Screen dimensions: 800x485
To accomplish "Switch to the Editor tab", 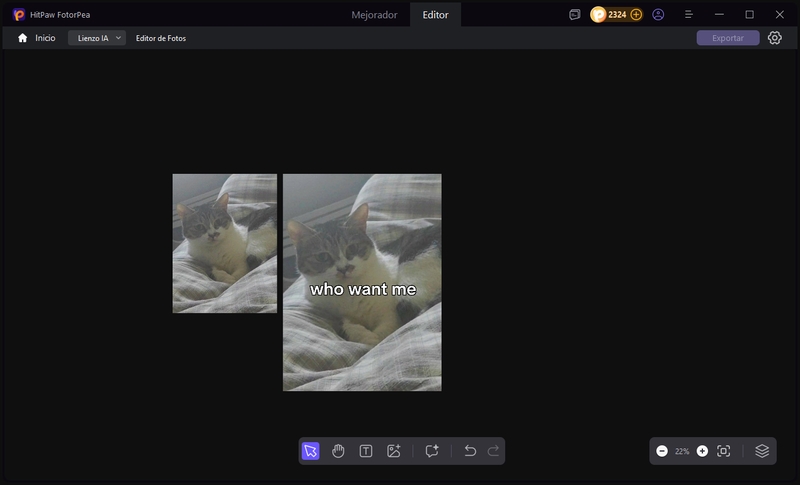I will pos(435,15).
